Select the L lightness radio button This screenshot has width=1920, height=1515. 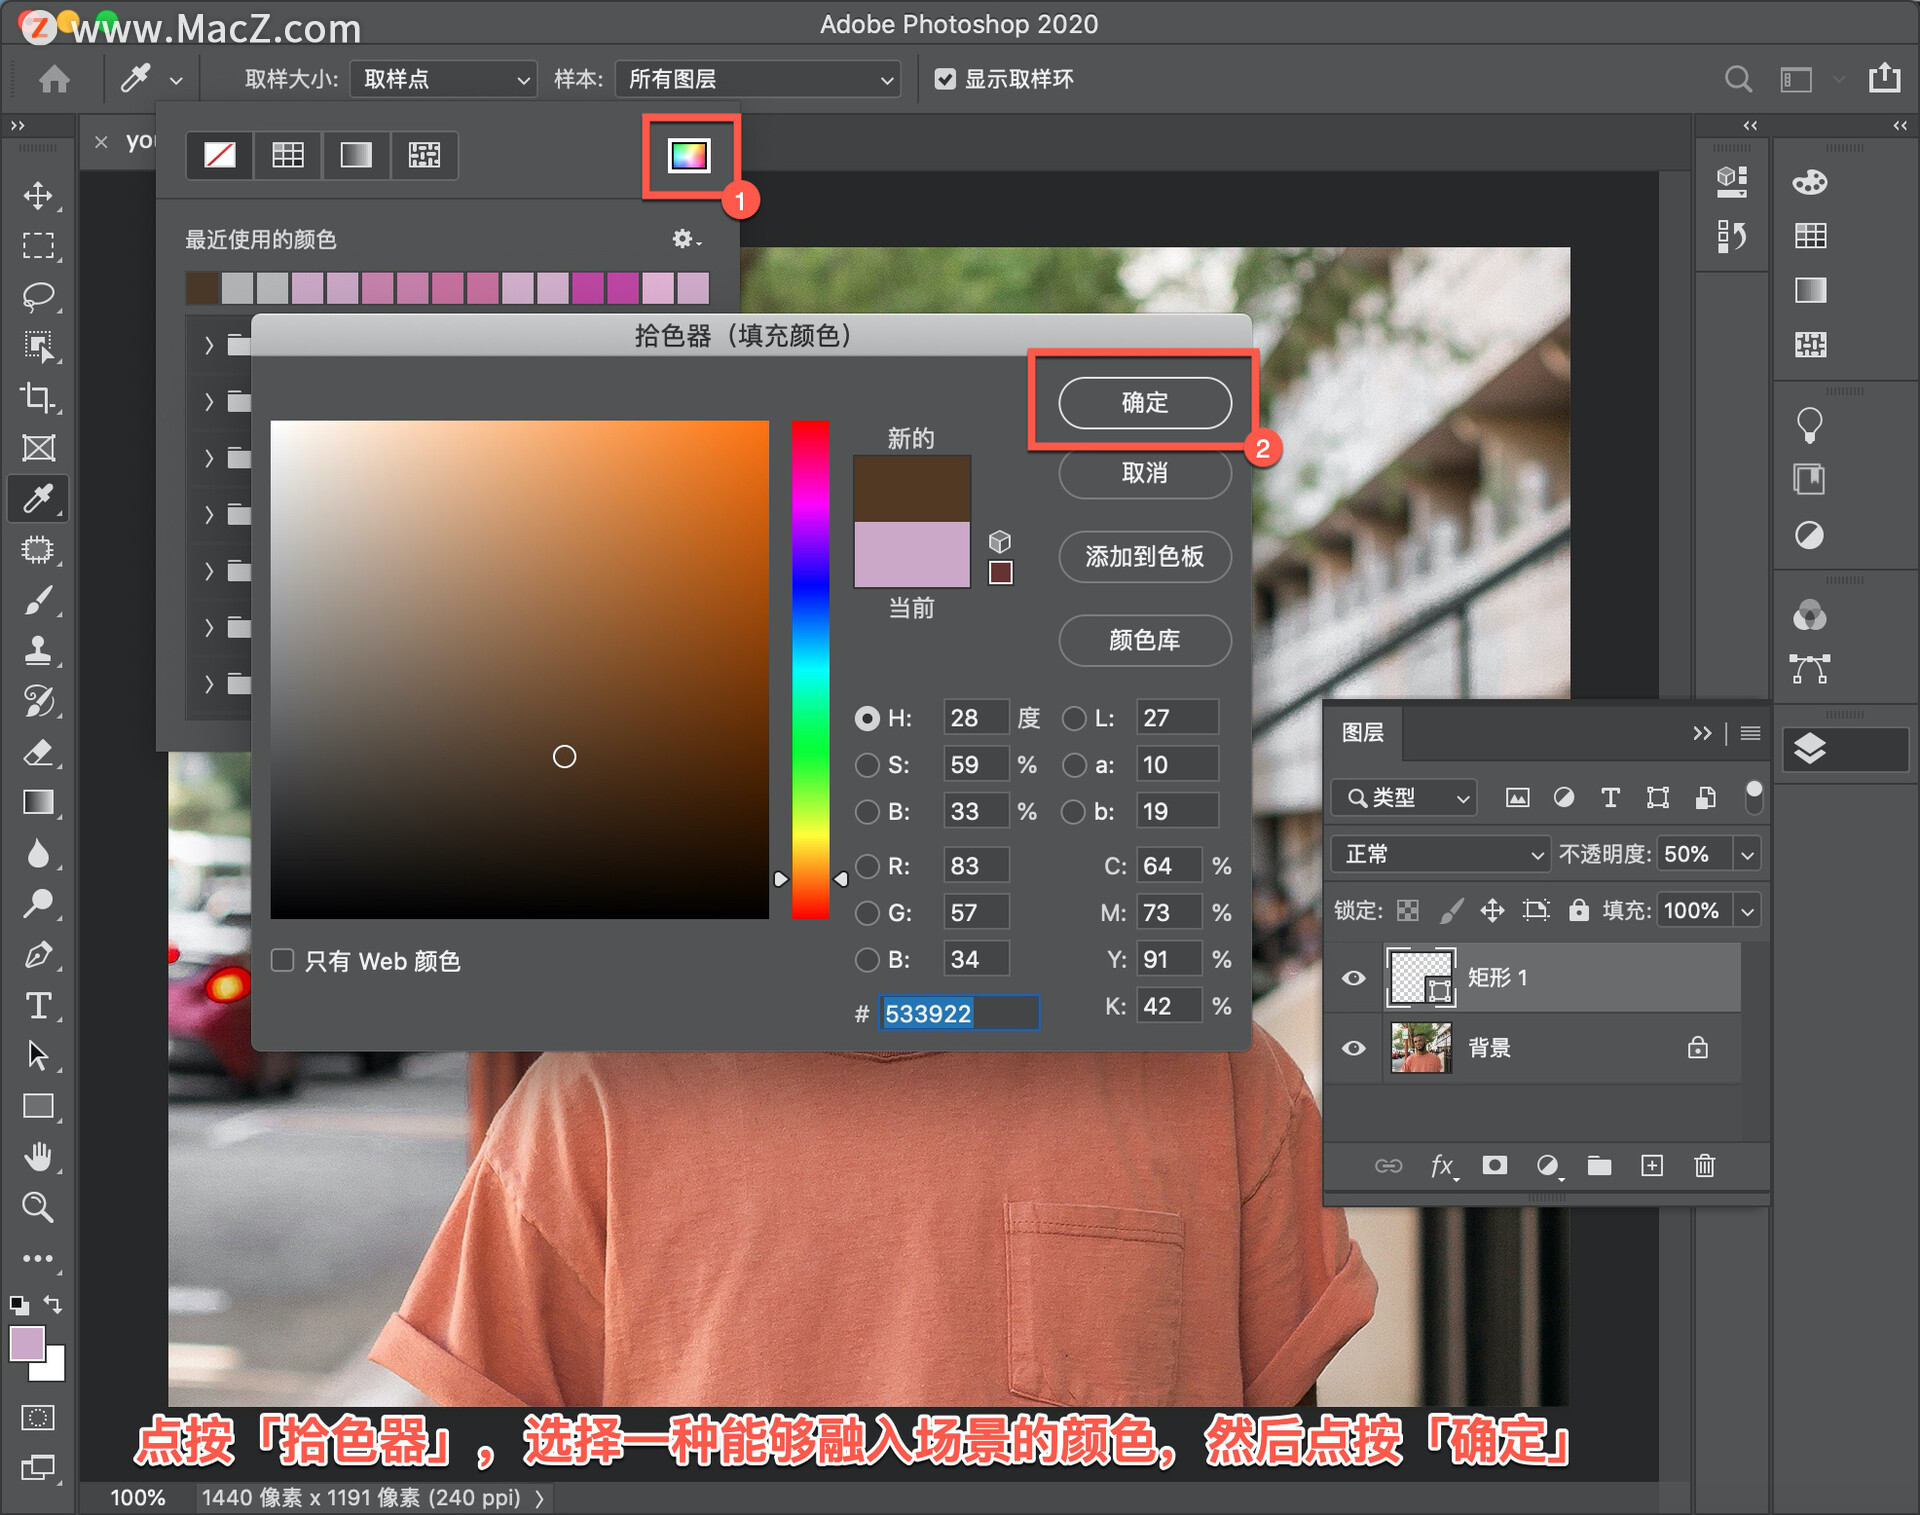[1074, 718]
